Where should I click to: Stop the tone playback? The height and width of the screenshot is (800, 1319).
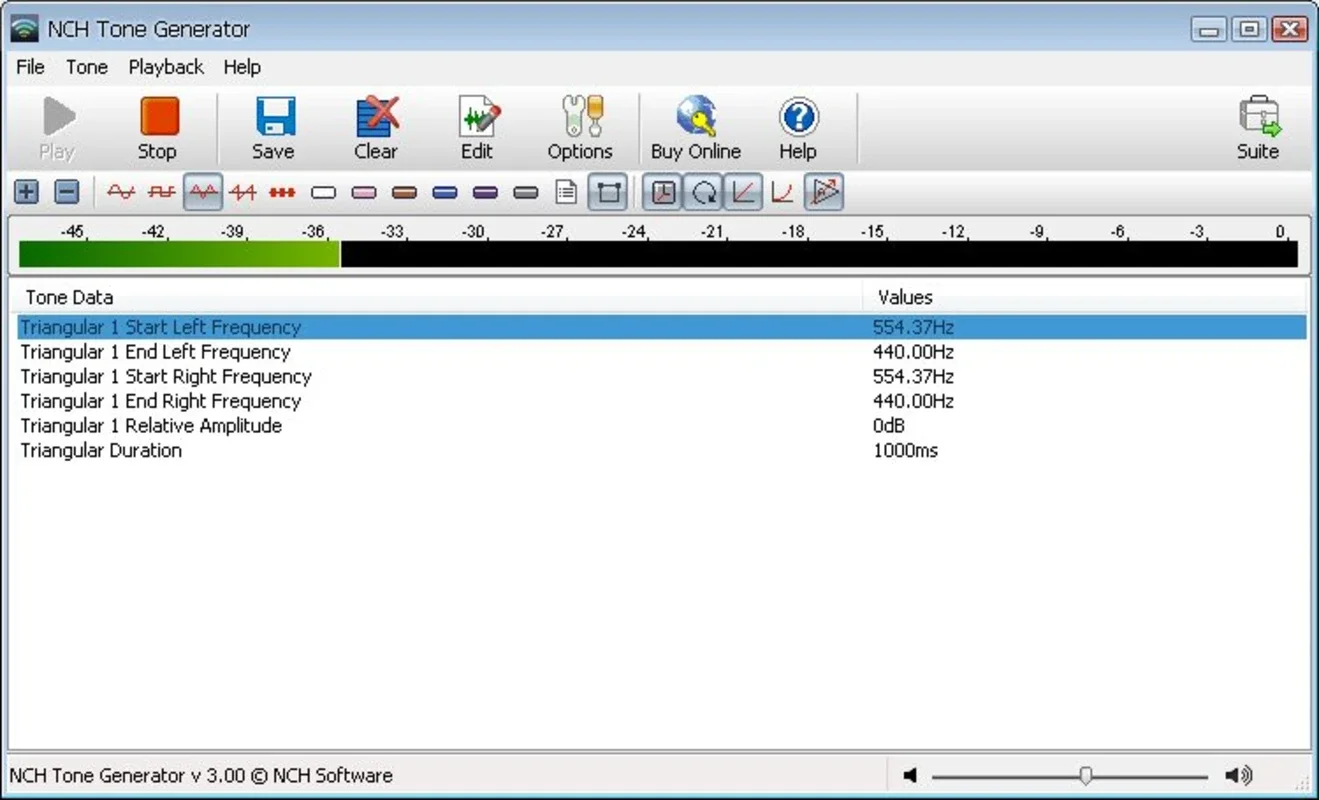pyautogui.click(x=157, y=129)
